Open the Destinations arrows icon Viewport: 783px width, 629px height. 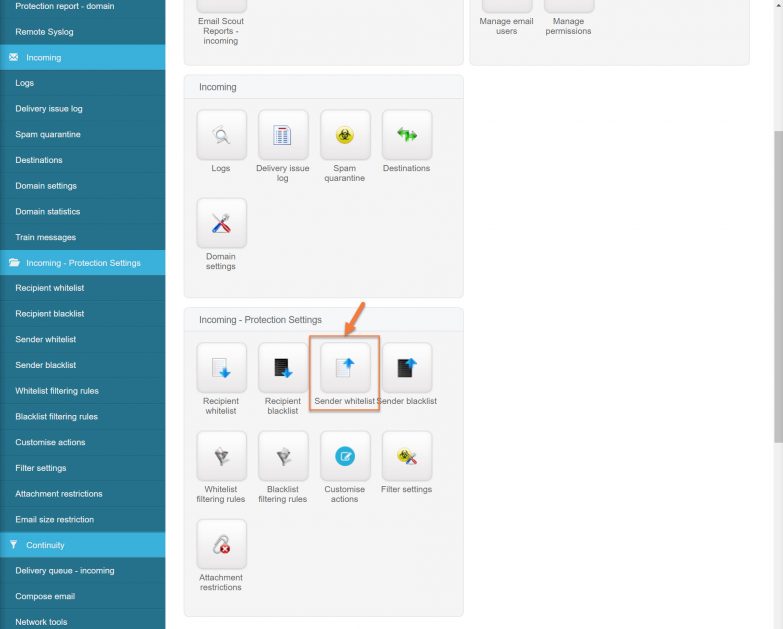[407, 135]
